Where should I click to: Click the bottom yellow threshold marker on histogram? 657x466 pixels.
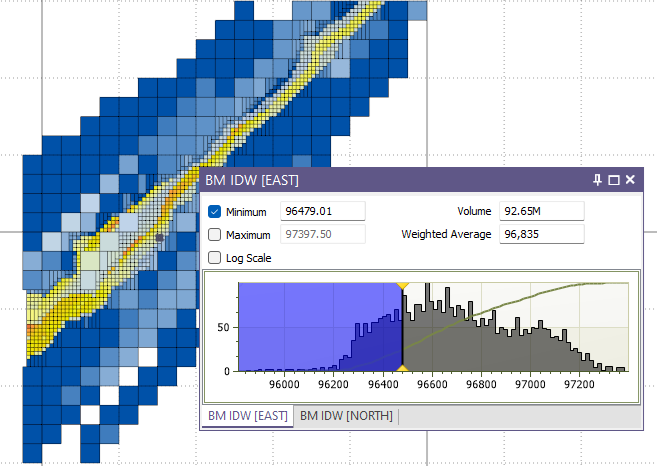(402, 368)
